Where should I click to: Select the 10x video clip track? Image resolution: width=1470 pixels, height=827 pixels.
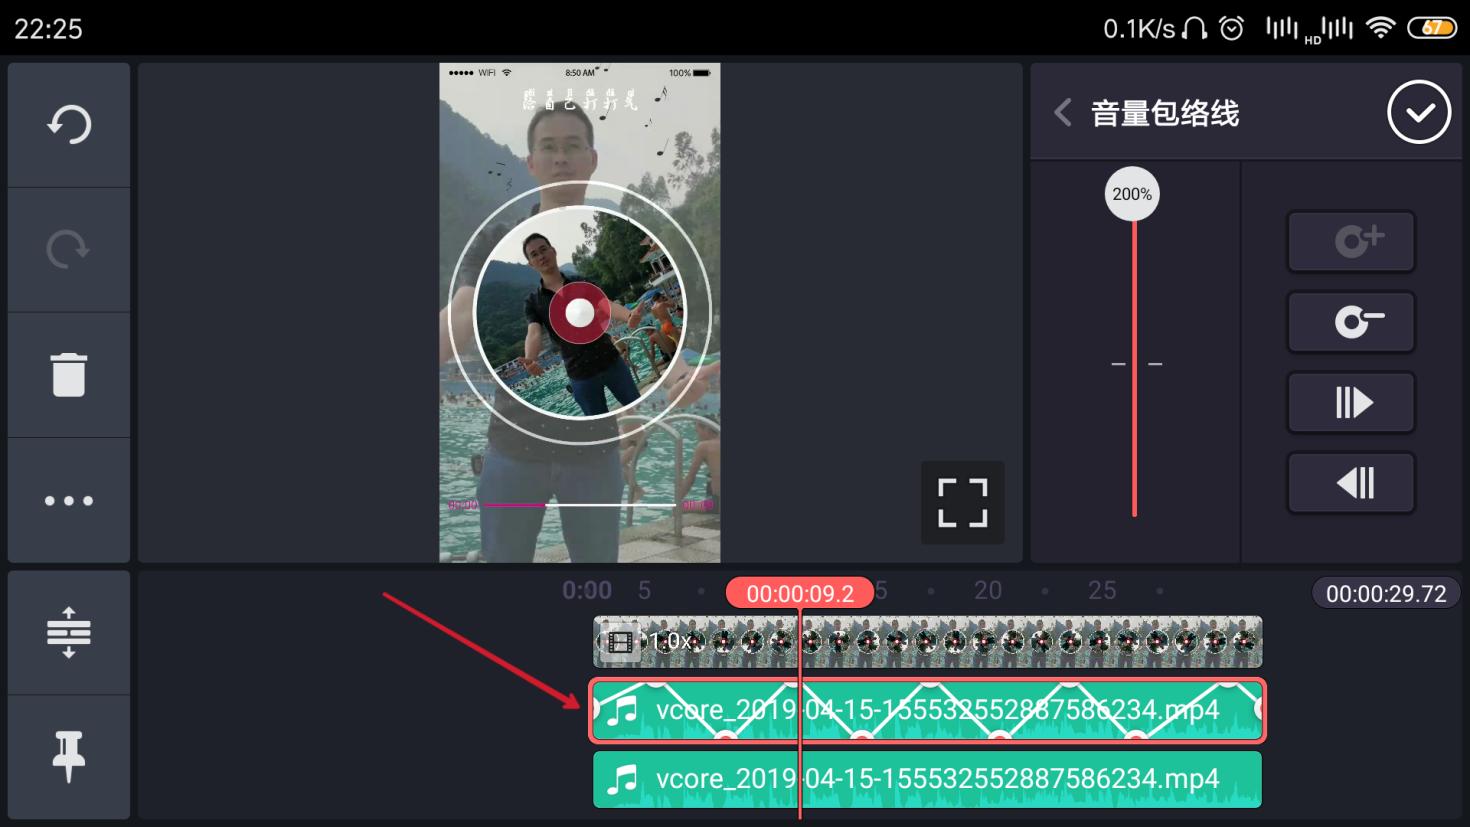(x=927, y=642)
